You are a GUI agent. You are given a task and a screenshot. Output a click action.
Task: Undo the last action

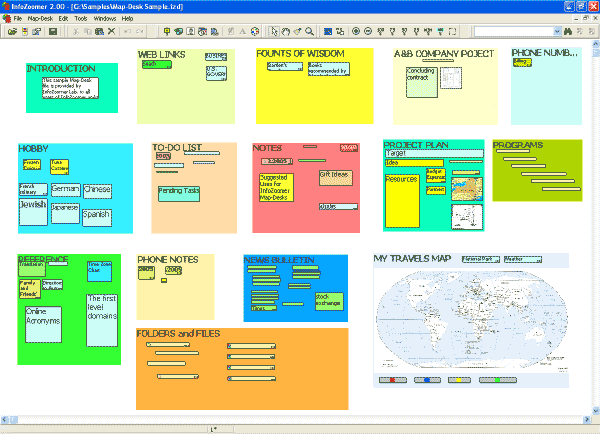(x=127, y=31)
